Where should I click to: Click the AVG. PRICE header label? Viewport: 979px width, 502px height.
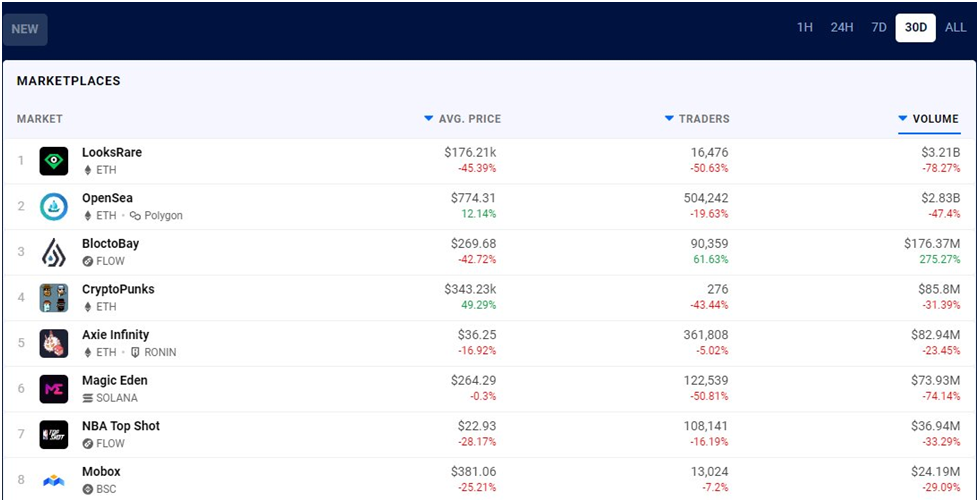click(470, 119)
